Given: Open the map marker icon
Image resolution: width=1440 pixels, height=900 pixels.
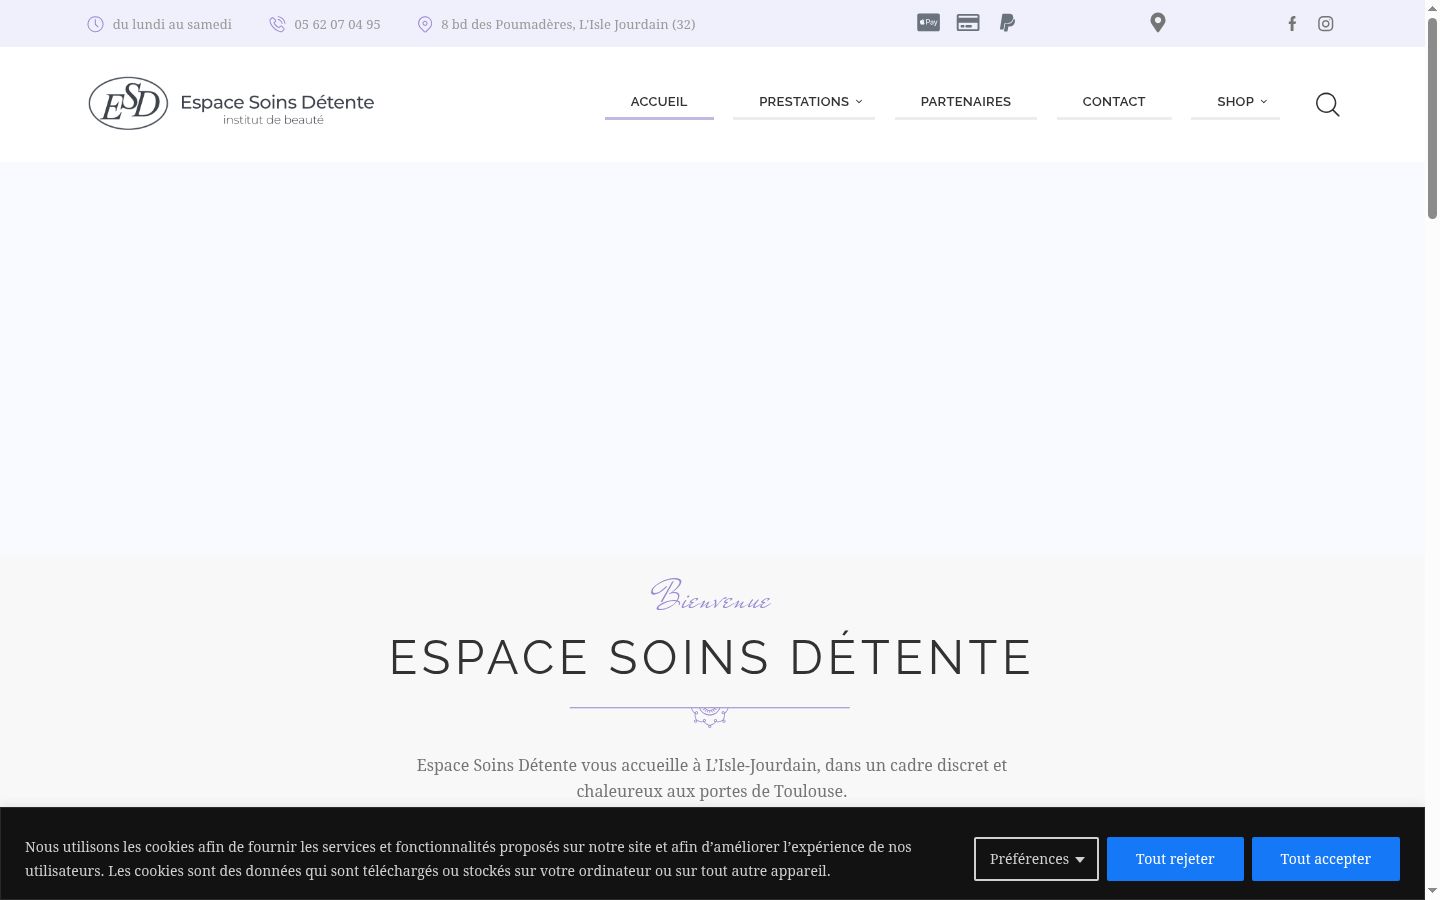Looking at the screenshot, I should click(1158, 22).
